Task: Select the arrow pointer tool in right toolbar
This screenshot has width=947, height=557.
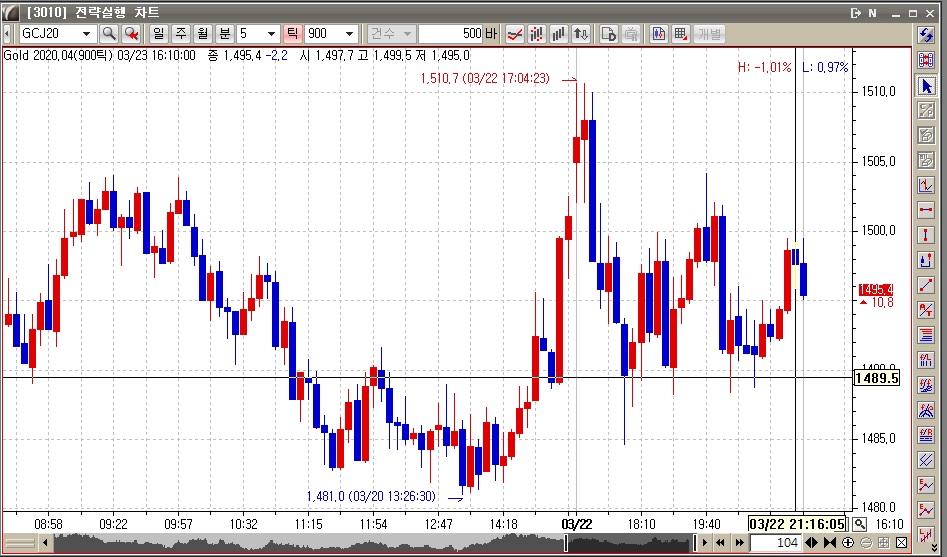Action: pos(926,86)
